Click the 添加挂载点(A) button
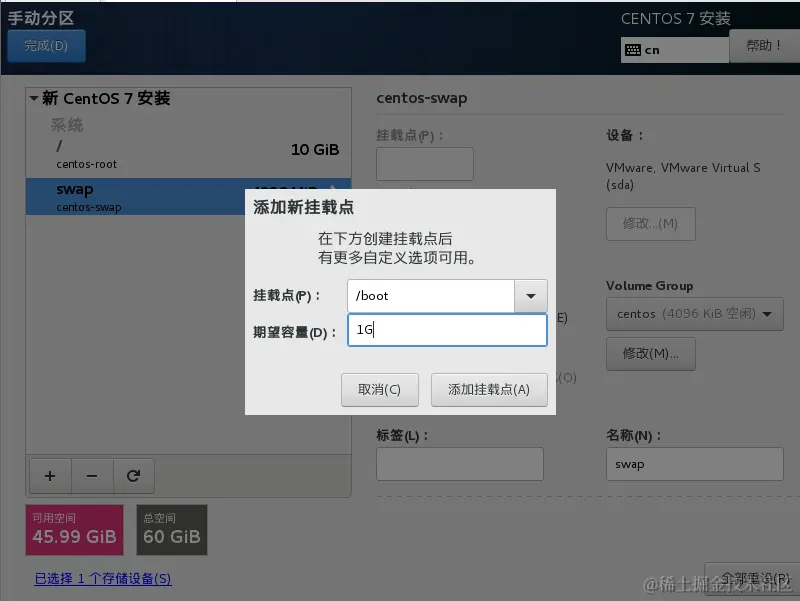Screen dimensions: 800x601 point(487,390)
